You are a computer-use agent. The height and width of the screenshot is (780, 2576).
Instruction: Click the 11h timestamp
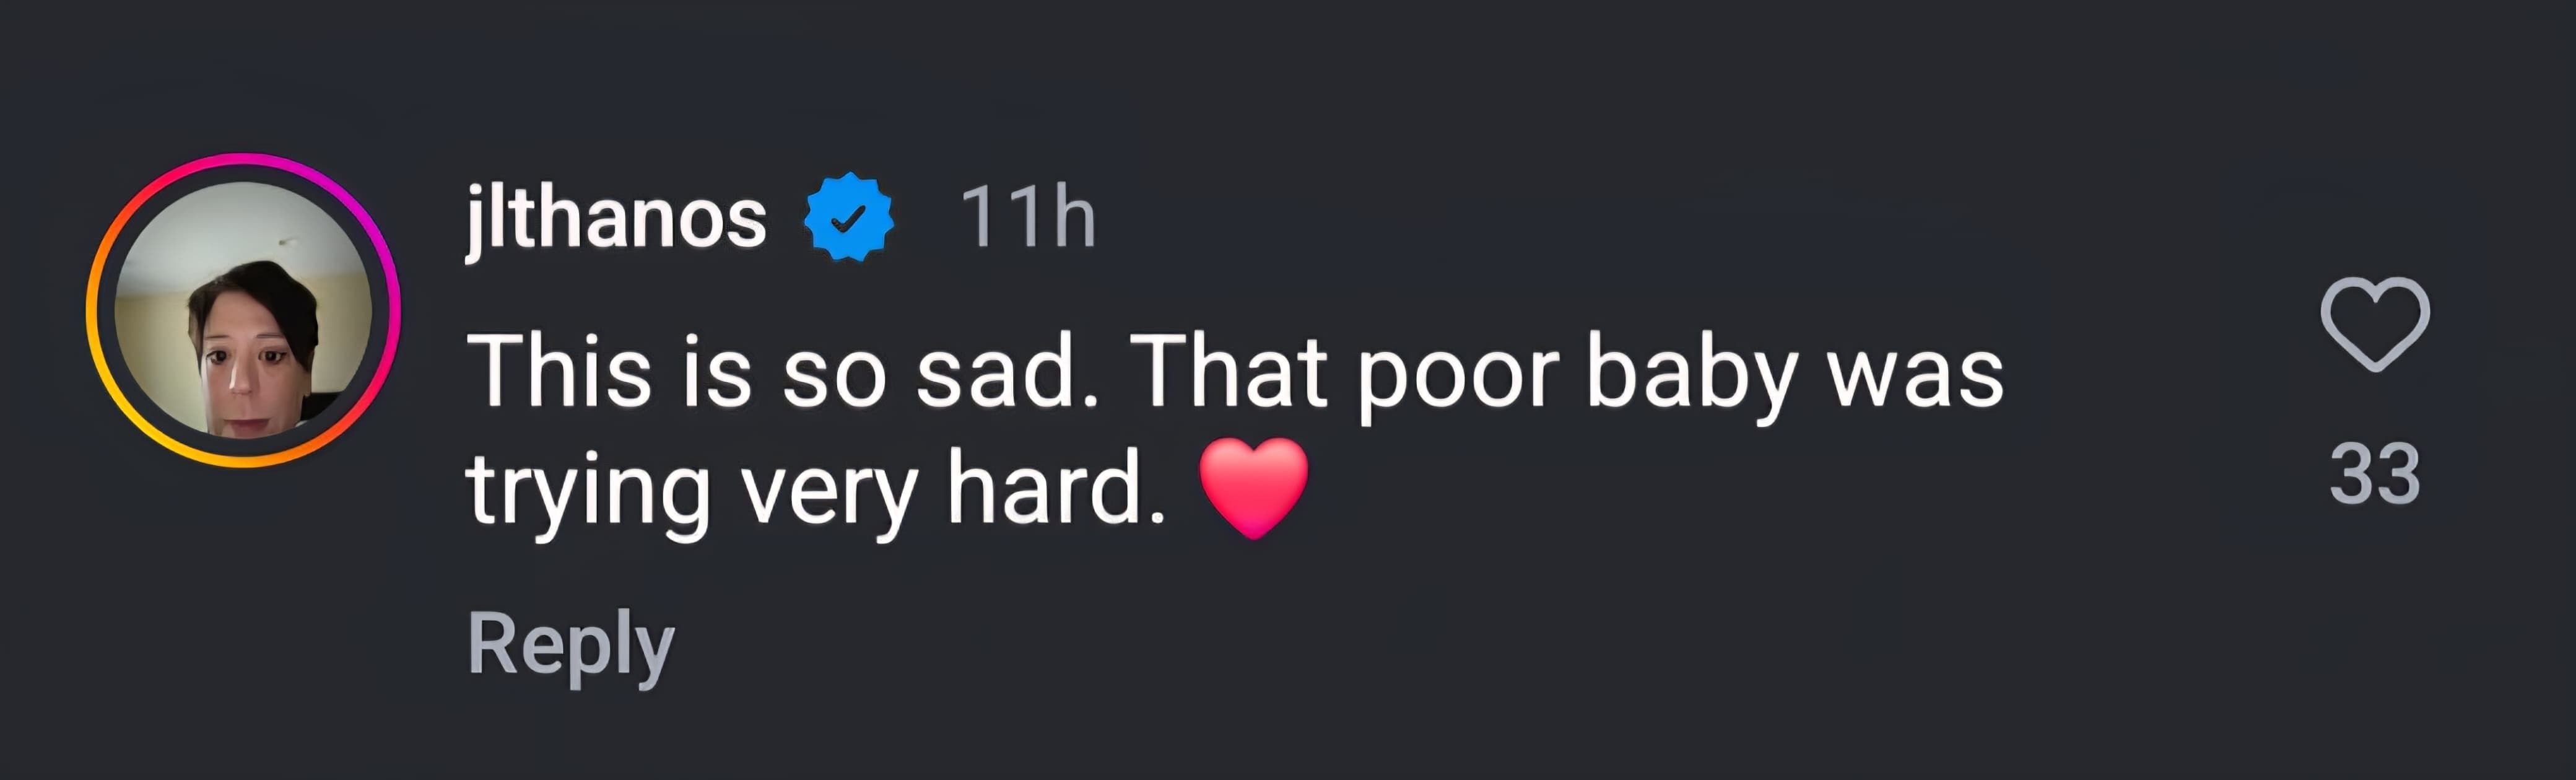(x=1028, y=217)
